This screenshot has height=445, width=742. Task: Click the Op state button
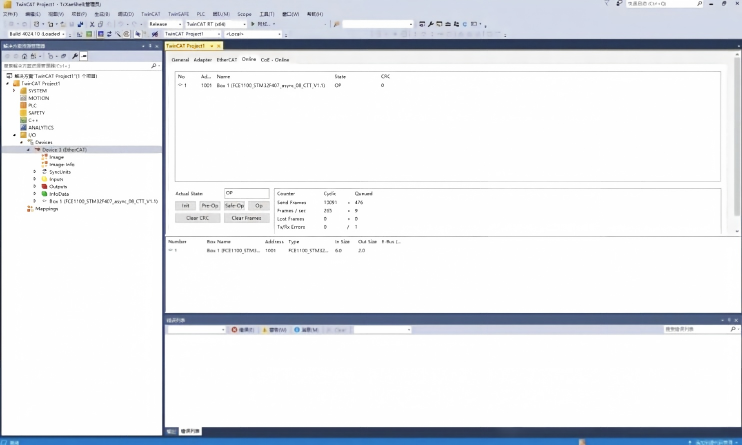[259, 205]
